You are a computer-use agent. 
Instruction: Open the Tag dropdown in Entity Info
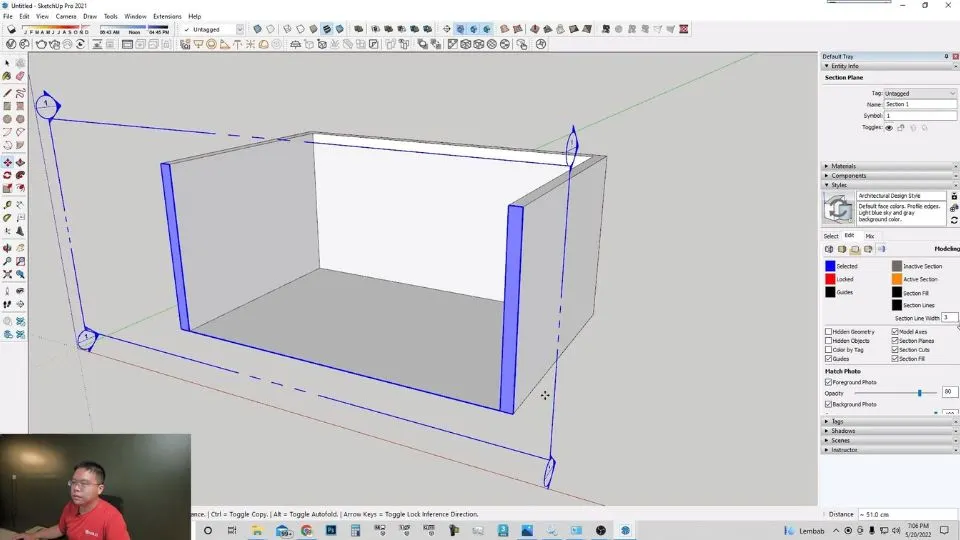tap(919, 94)
